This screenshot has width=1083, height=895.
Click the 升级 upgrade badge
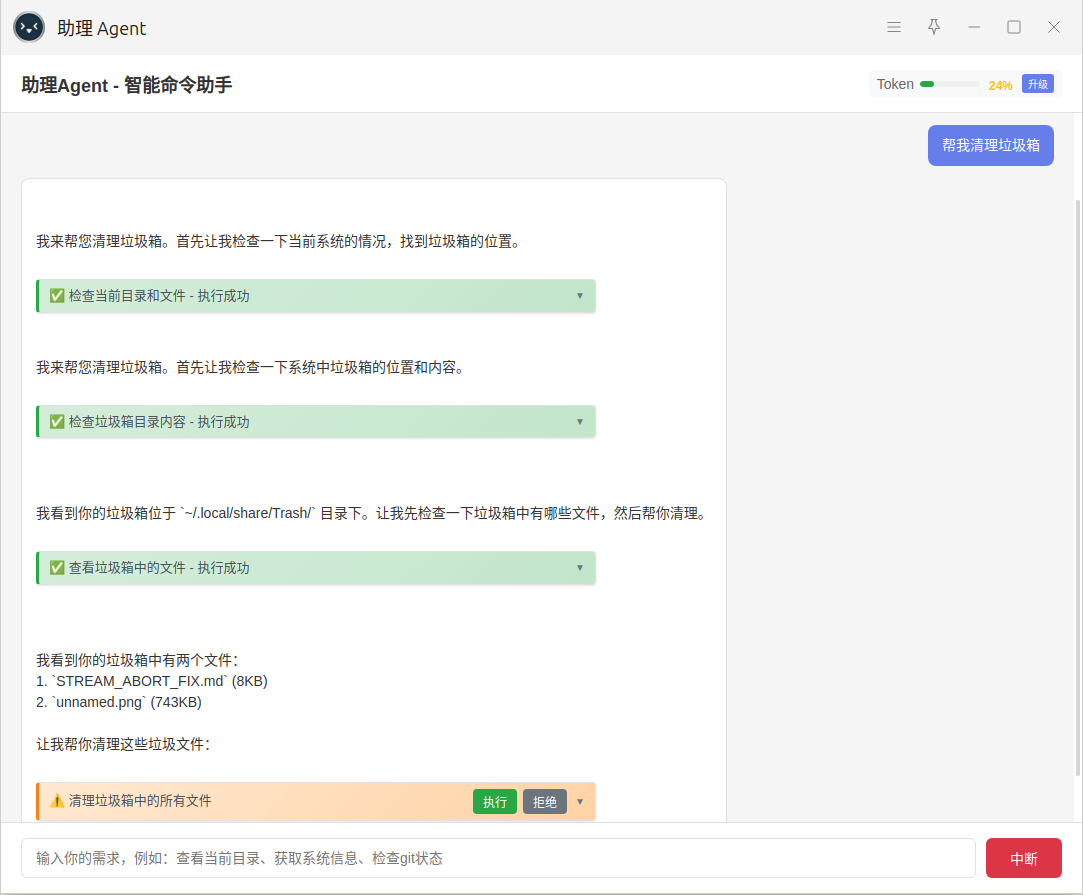(x=1038, y=84)
